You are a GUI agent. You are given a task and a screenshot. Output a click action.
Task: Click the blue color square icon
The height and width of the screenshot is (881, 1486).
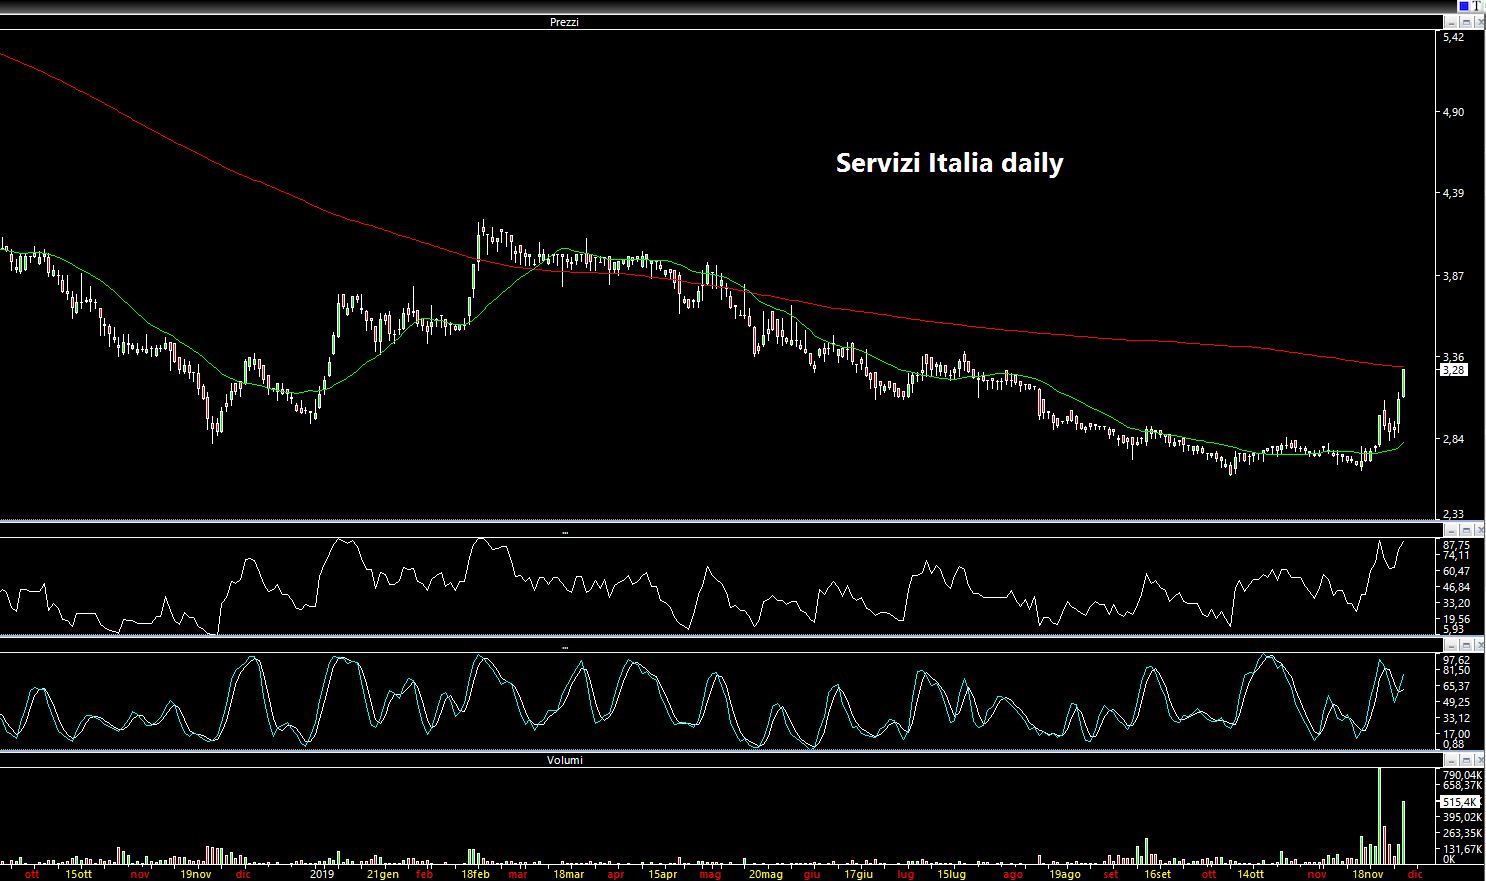[1465, 6]
